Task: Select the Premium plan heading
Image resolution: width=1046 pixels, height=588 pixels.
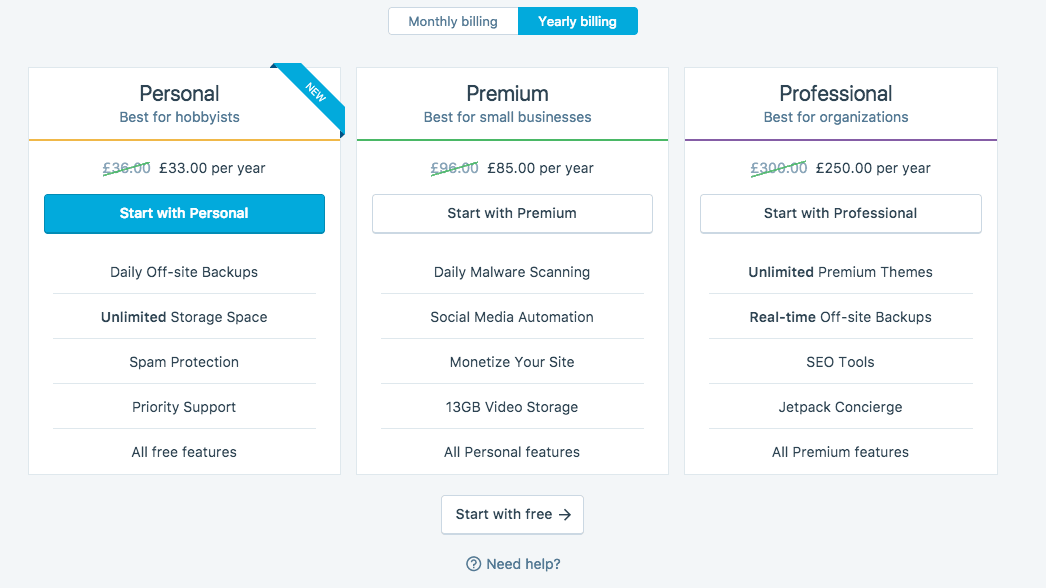Action: [x=508, y=93]
